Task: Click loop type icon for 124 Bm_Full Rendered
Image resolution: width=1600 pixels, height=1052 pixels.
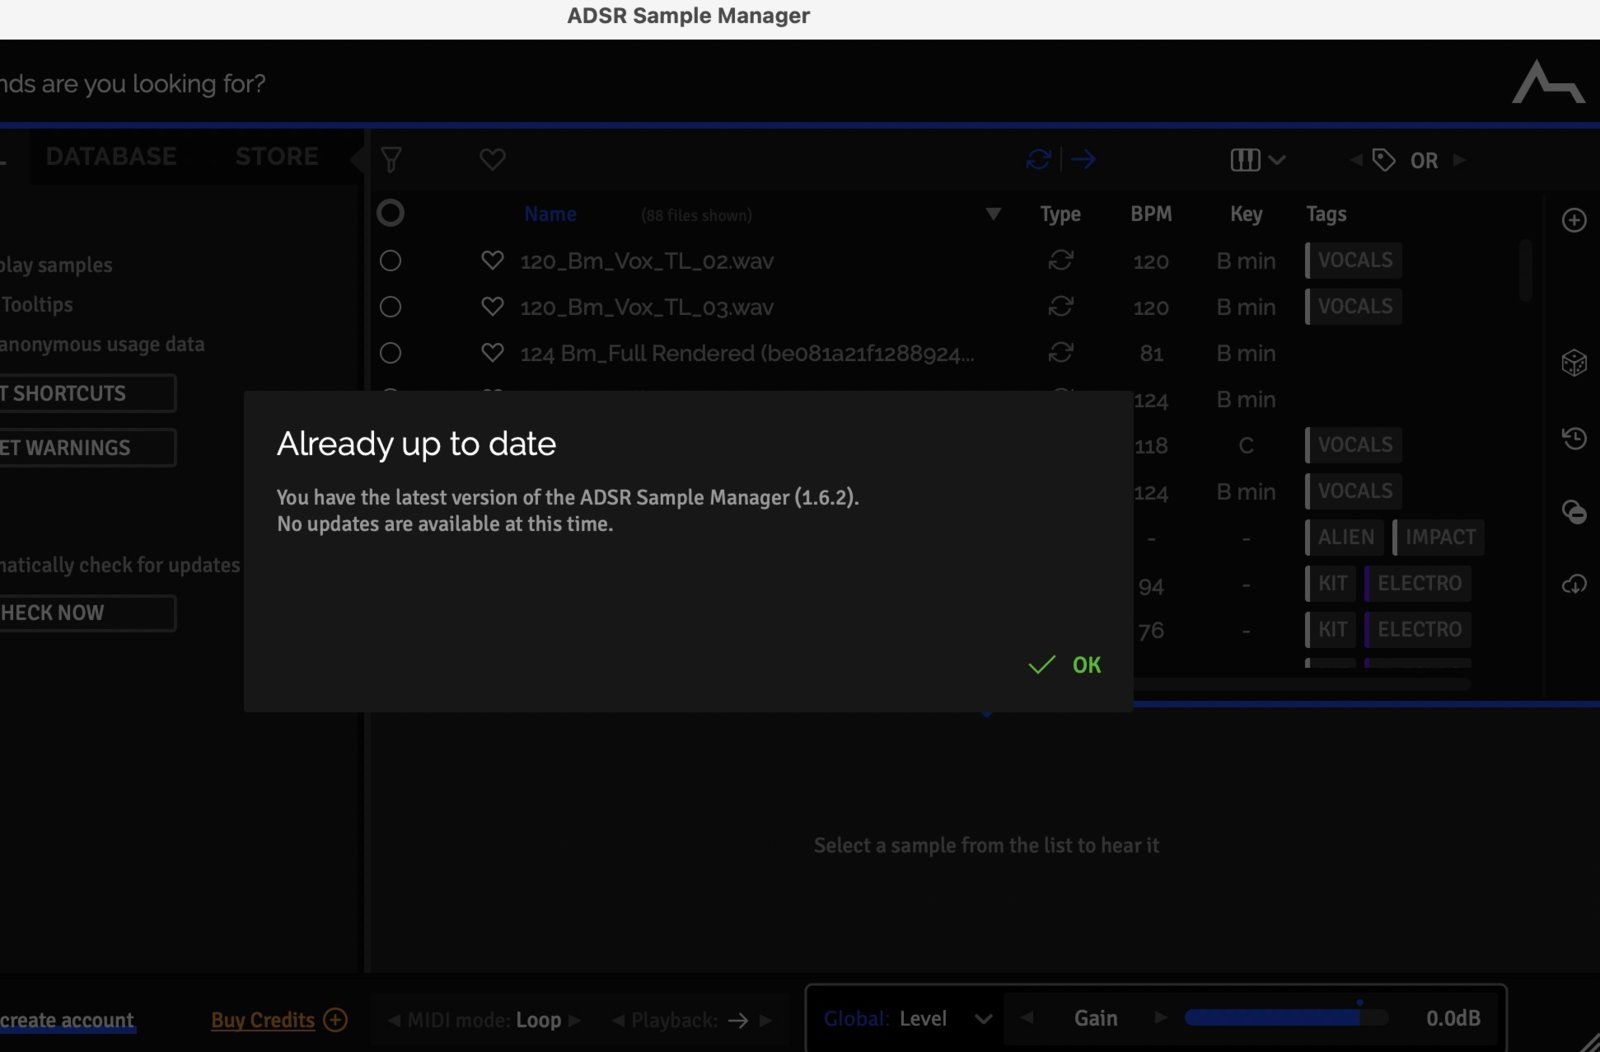Action: click(x=1061, y=353)
